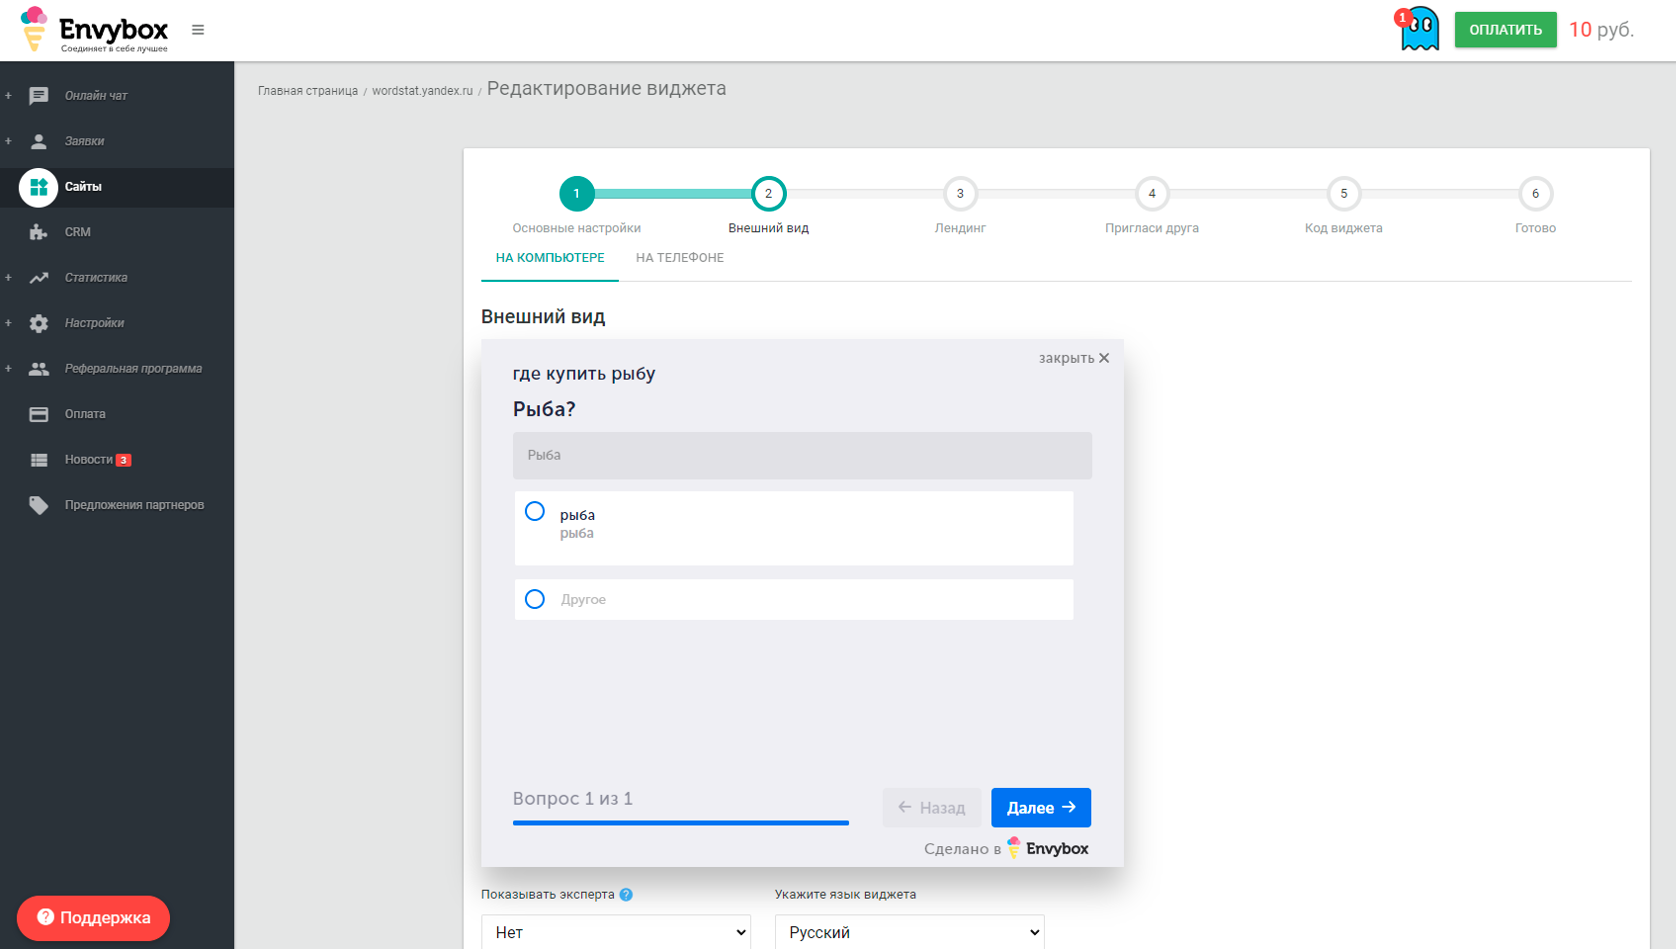Click the quiz question progress bar
Image resolution: width=1676 pixels, height=949 pixels.
pos(680,822)
